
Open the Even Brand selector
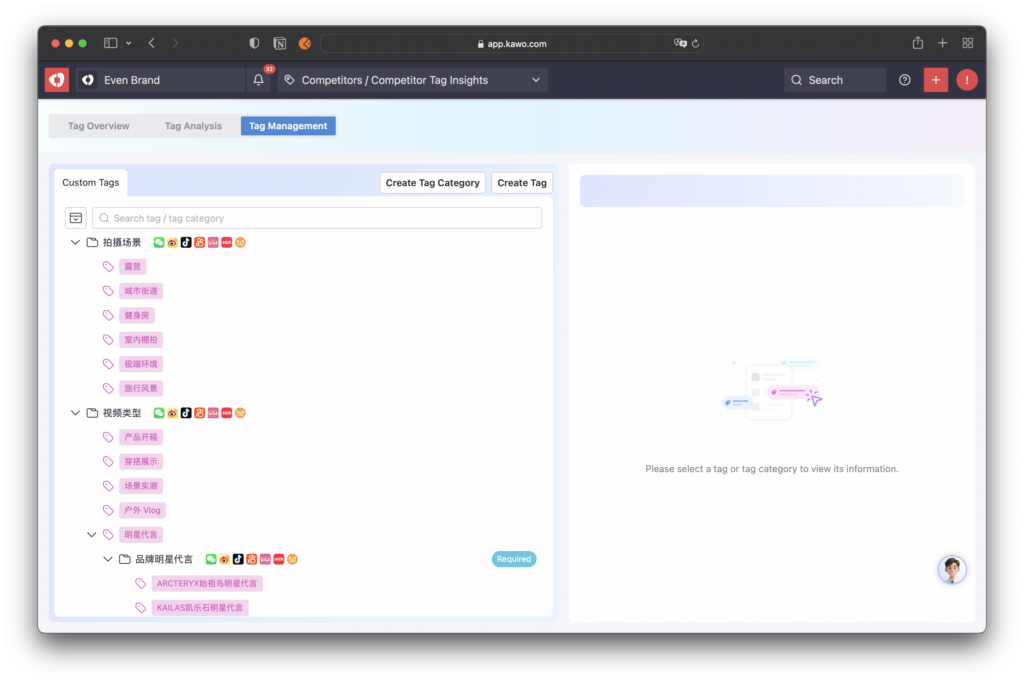tap(160, 80)
